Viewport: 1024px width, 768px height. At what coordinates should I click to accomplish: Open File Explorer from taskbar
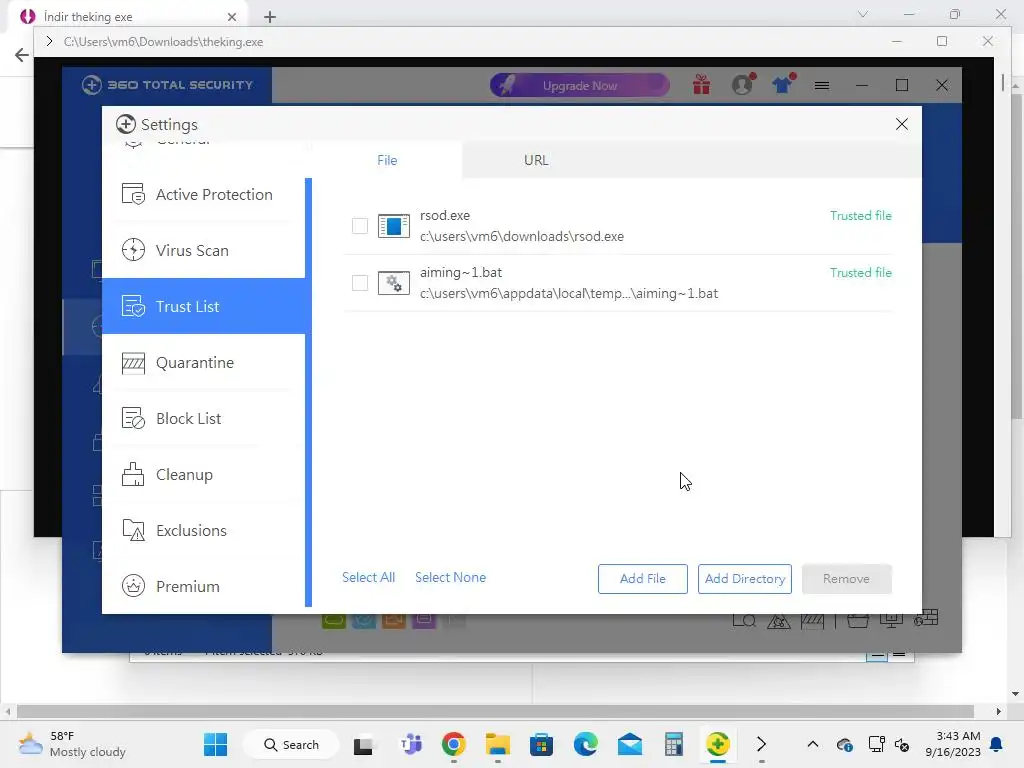point(498,744)
